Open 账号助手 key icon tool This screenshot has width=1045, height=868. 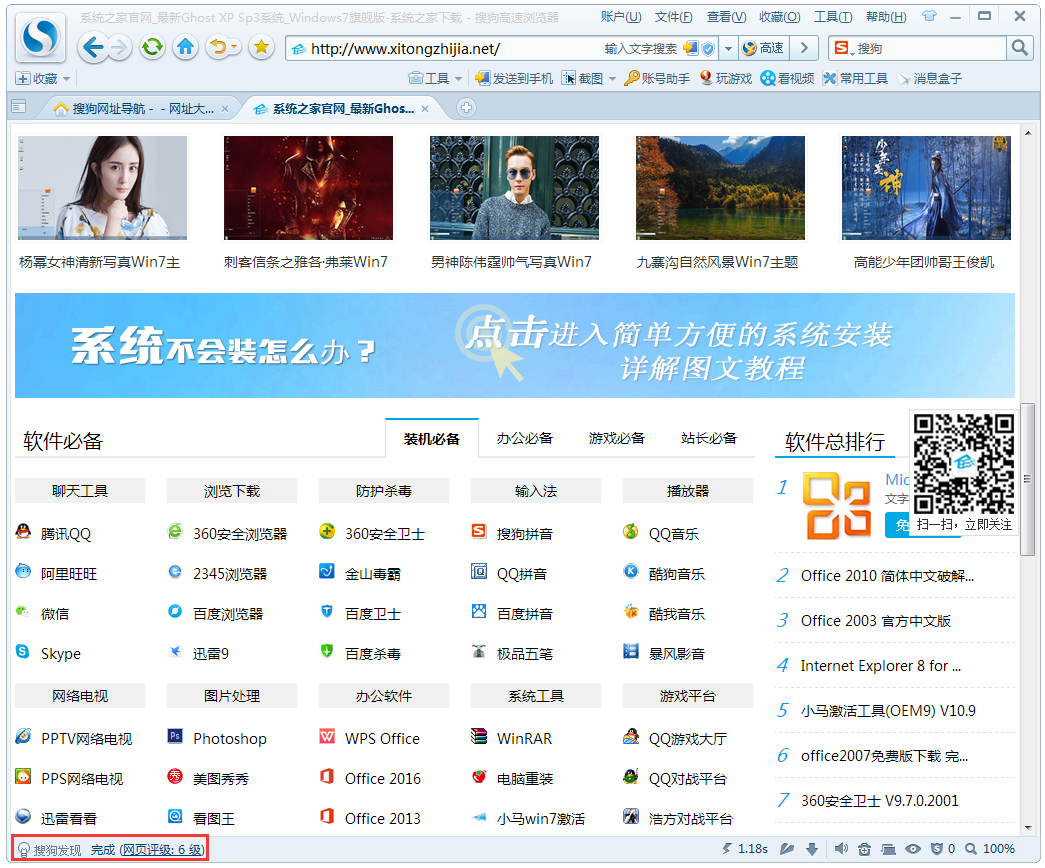click(x=657, y=79)
